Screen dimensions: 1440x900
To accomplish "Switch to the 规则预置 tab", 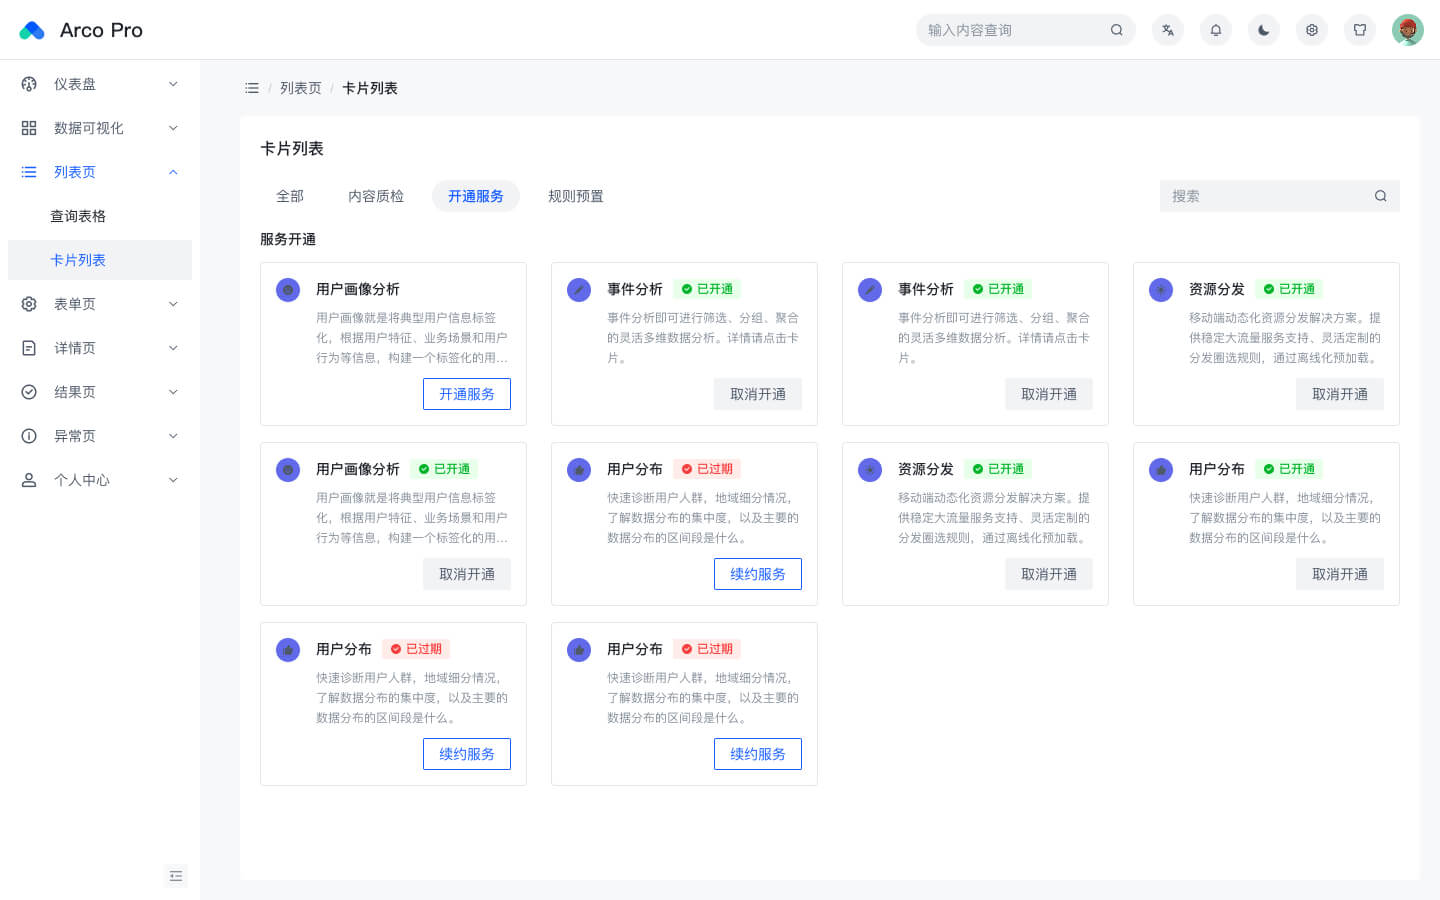I will (x=576, y=196).
